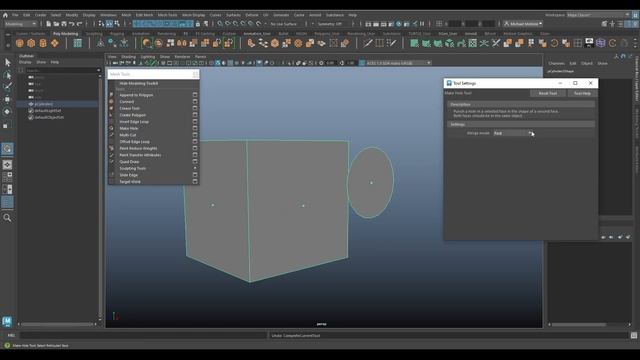Click the polygon cube icon on the shelf
Screen dimensions: 640x360
[x=31, y=43]
